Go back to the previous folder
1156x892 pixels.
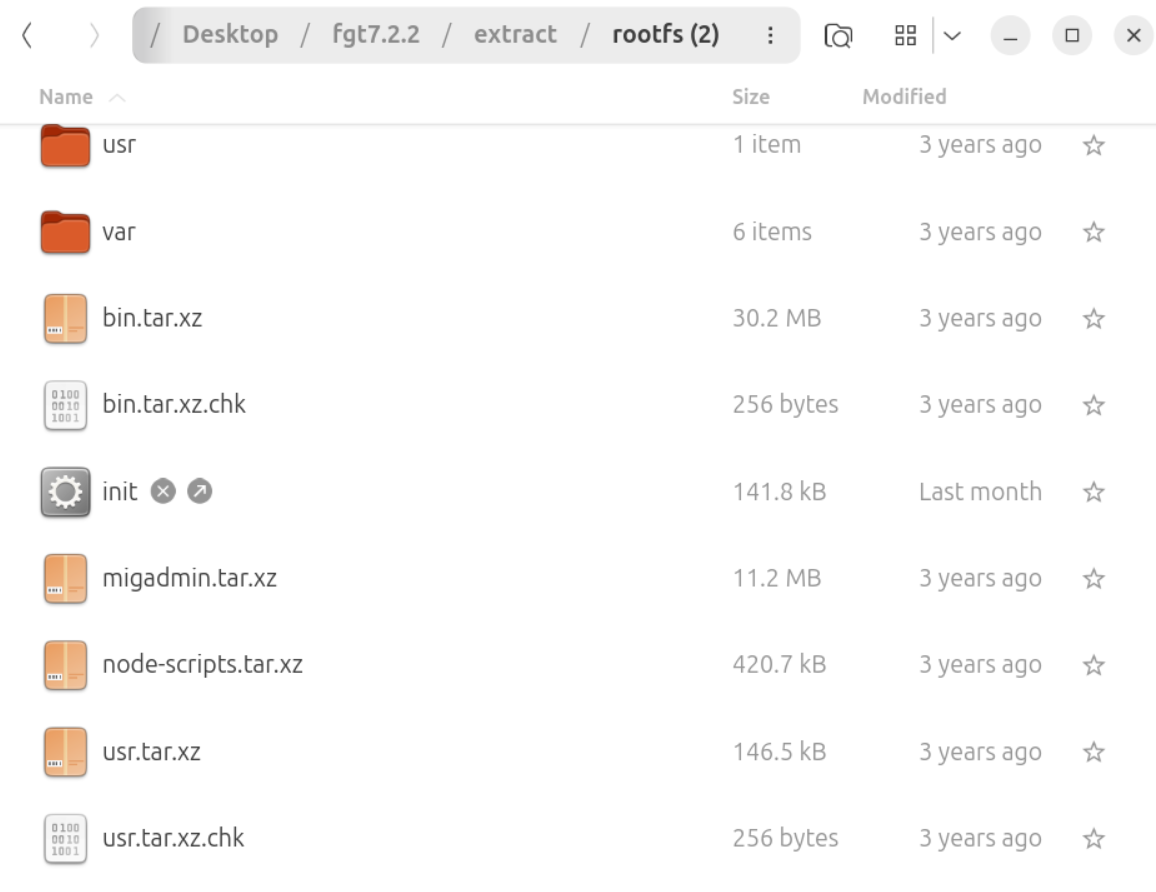[27, 35]
